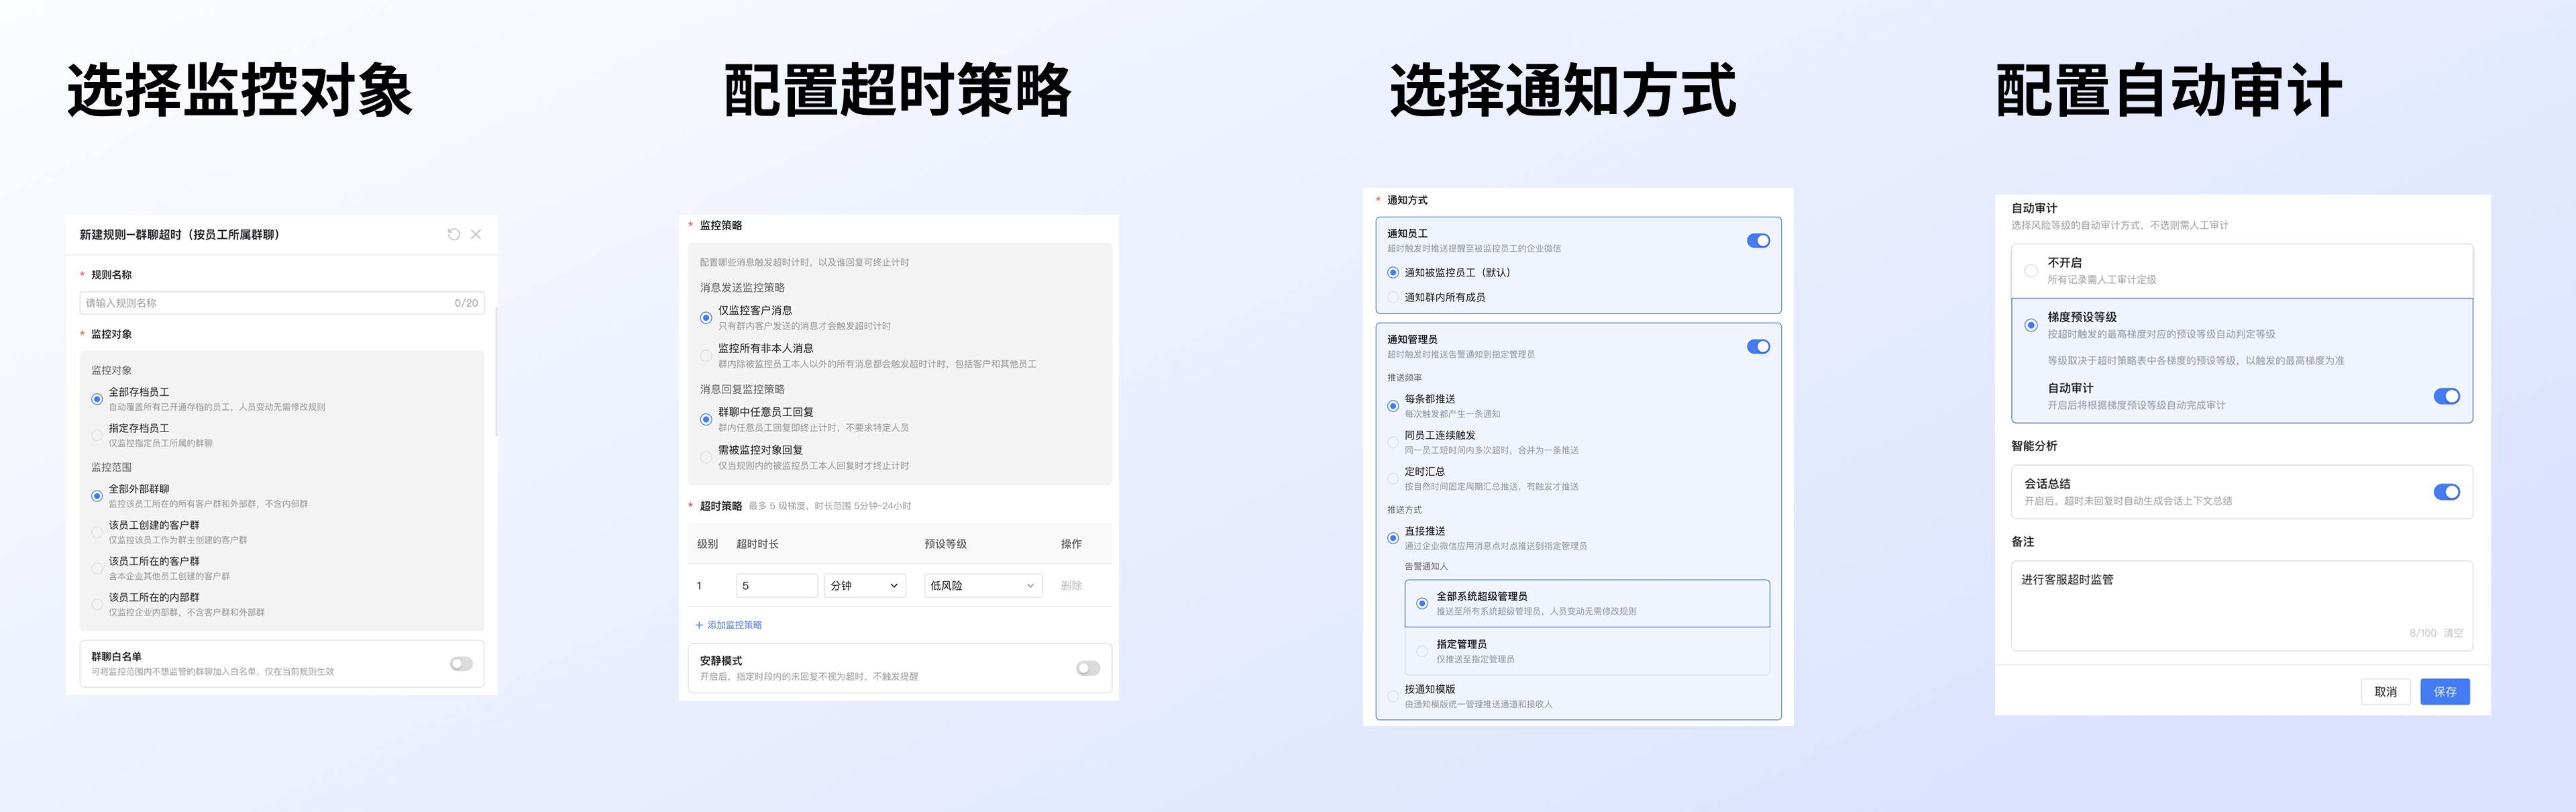
Task: Select 群聊中任意员工回复 radio option
Action: (706, 419)
